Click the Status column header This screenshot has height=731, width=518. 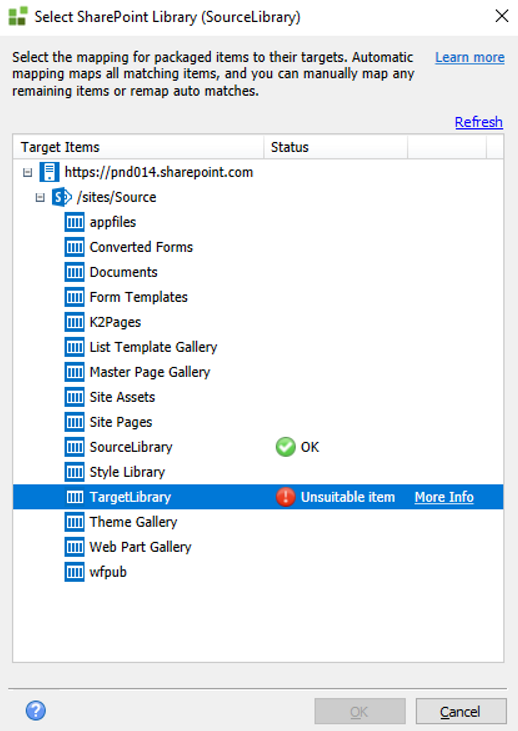[x=336, y=147]
